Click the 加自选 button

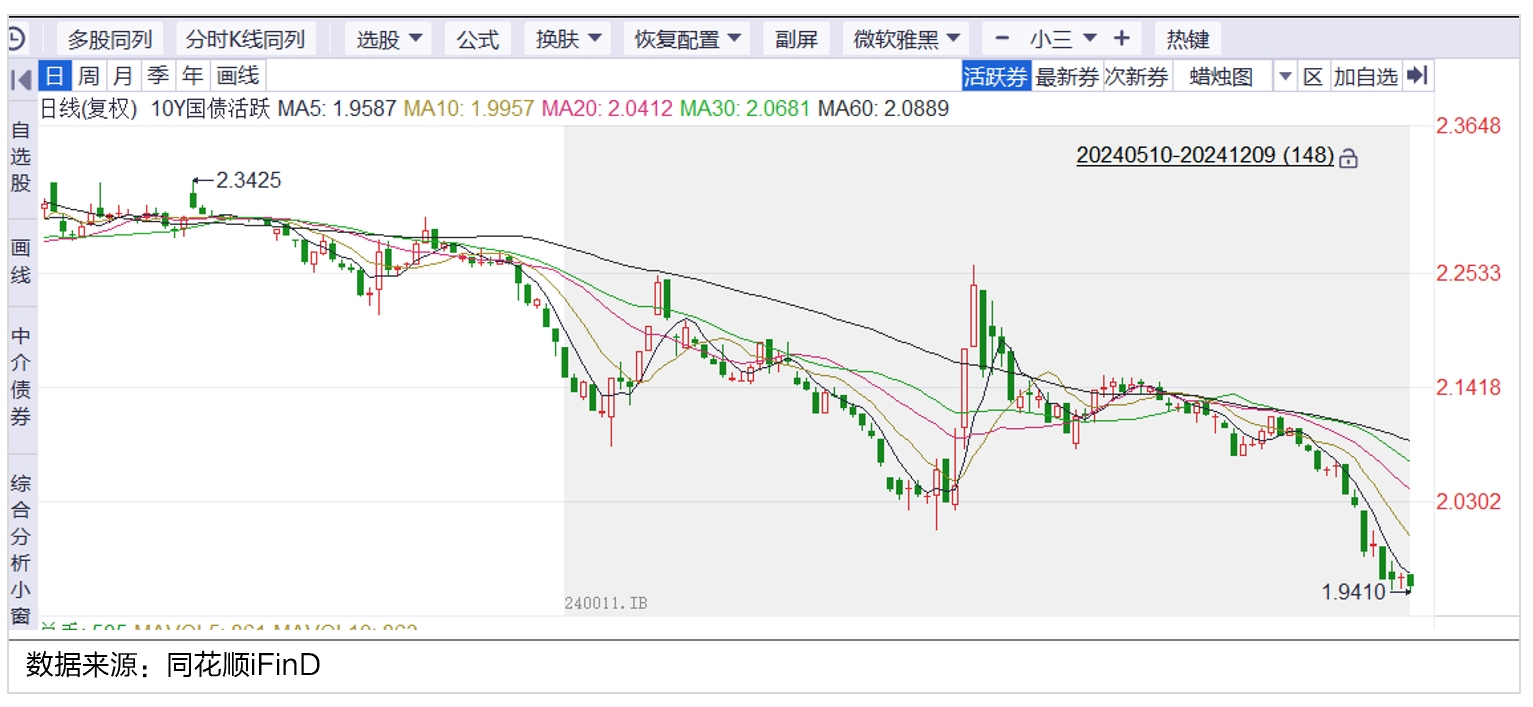(x=1365, y=76)
